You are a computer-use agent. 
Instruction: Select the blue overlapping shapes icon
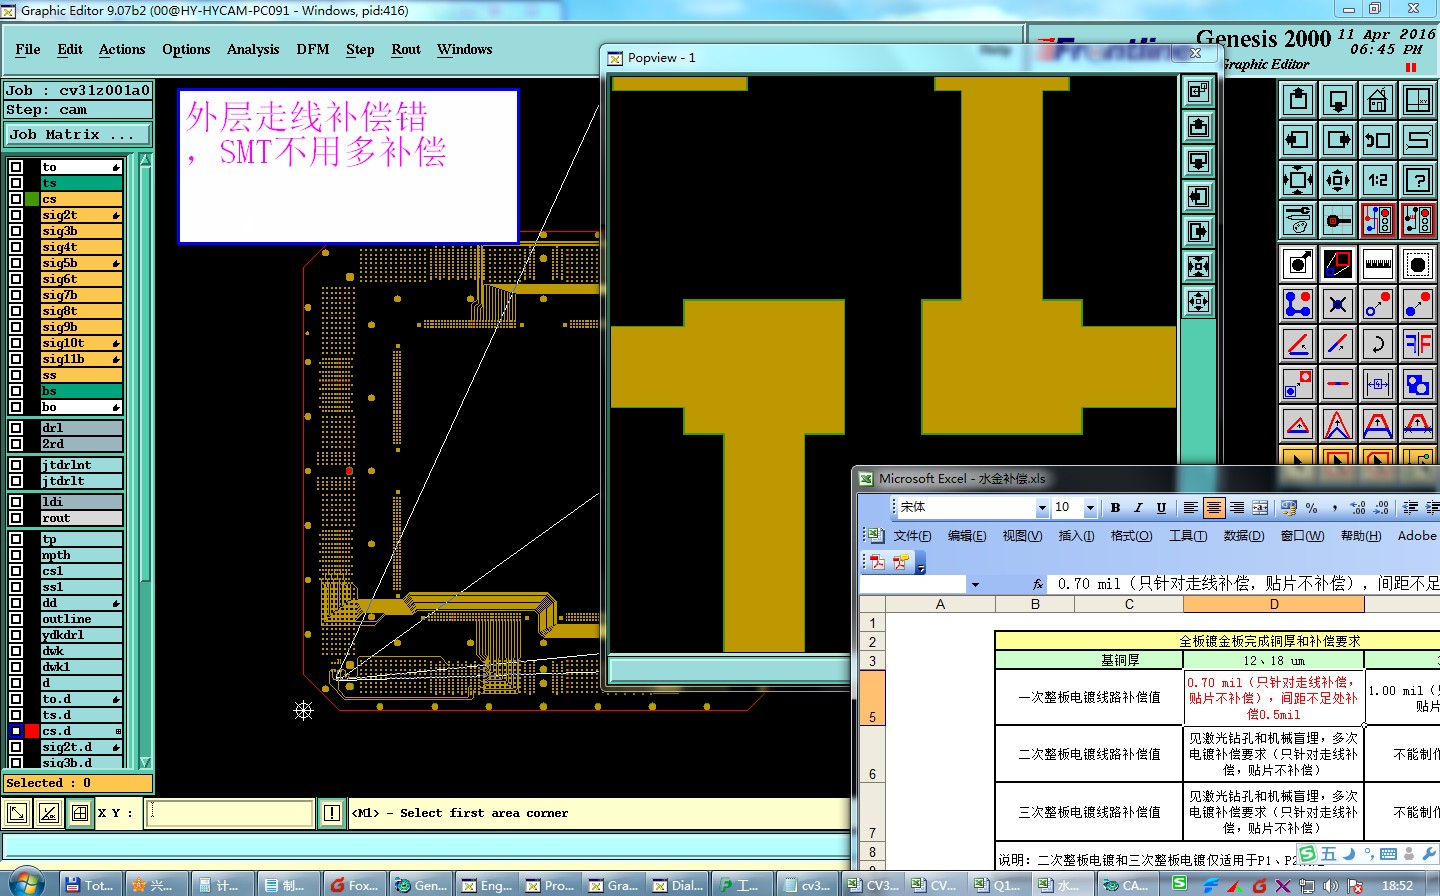point(1418,384)
